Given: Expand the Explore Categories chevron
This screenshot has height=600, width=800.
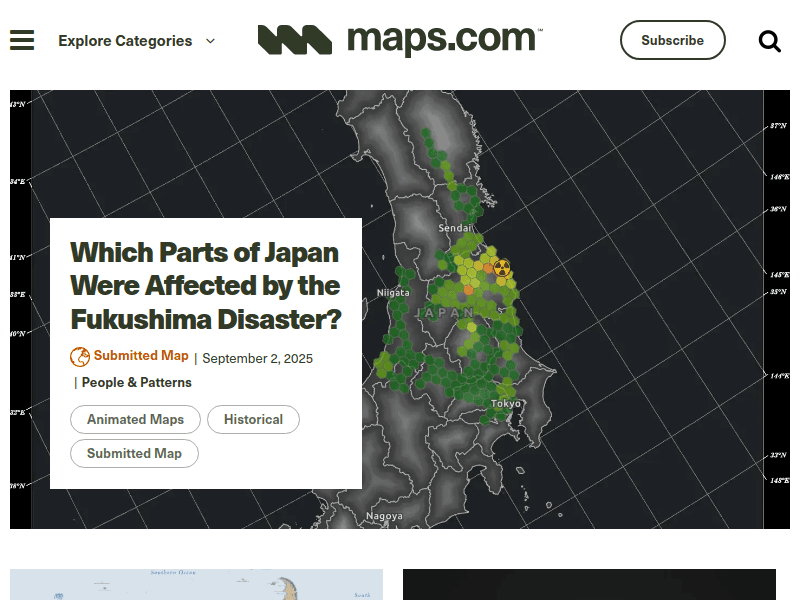Looking at the screenshot, I should coord(209,41).
